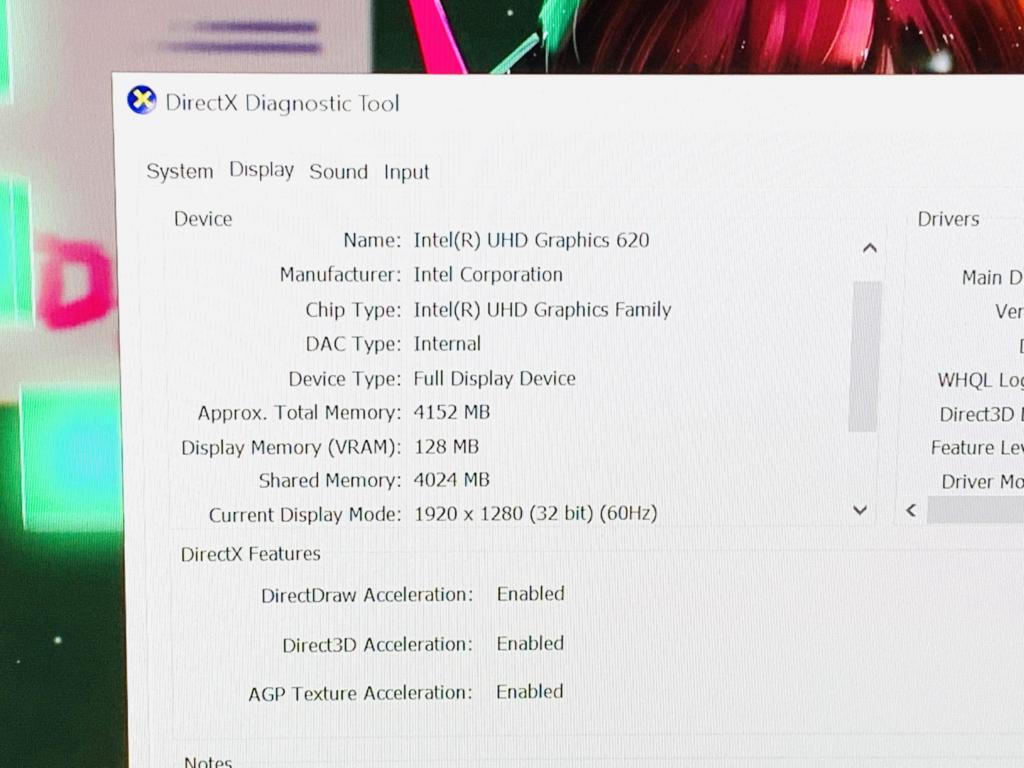
Task: Select Intel(R) UHD Graphics Family chip type
Action: pos(542,310)
